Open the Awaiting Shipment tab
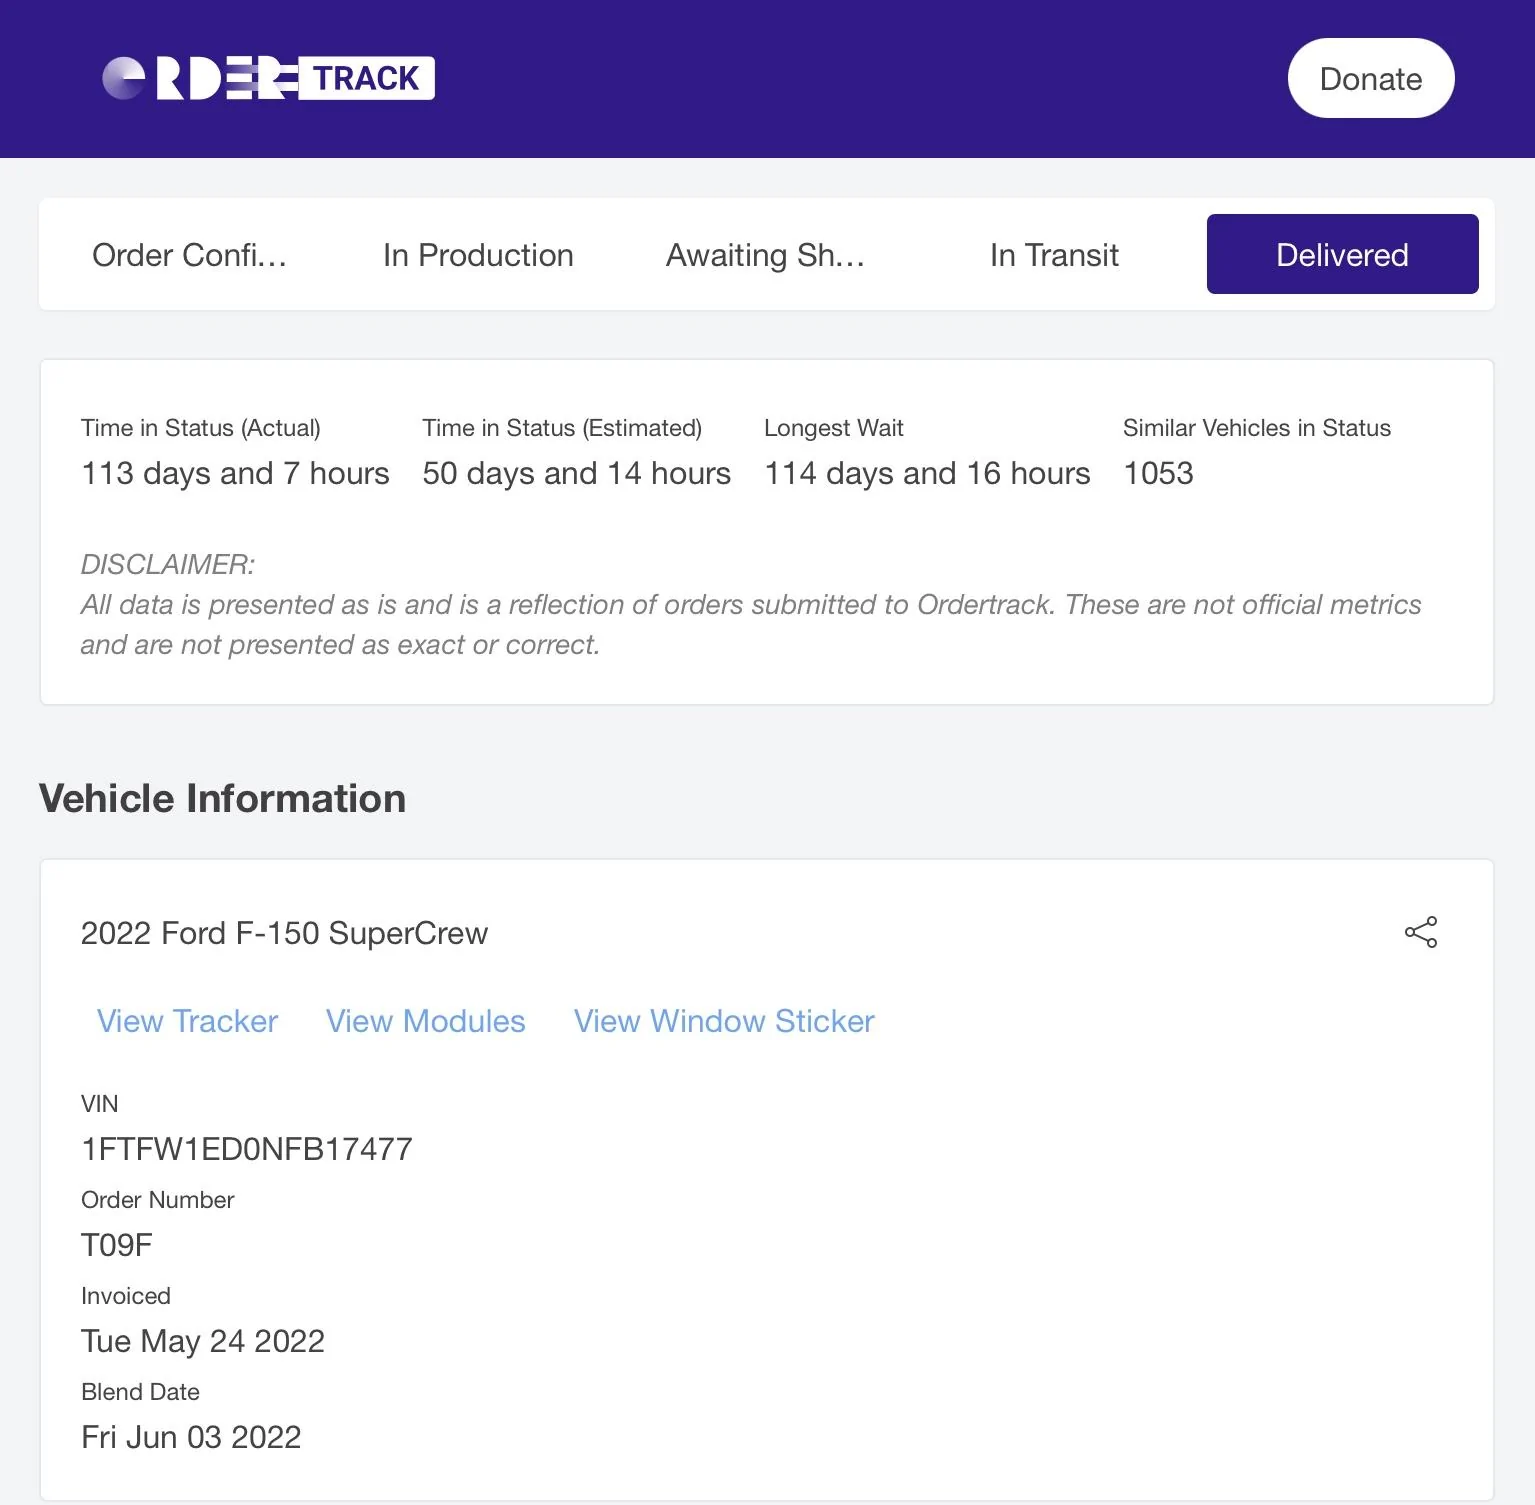Viewport: 1535px width, 1505px height. 765,255
